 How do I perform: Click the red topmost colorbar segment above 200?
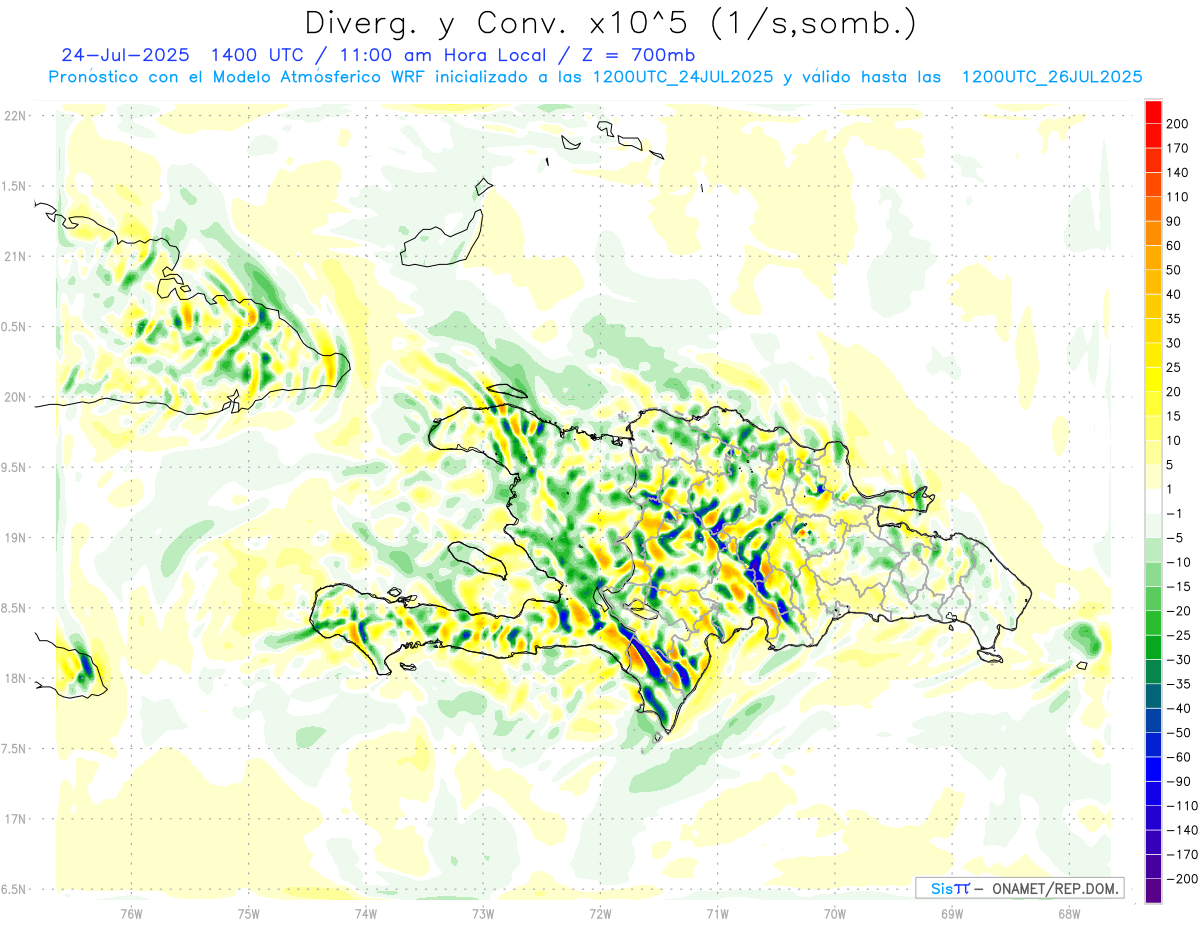pyautogui.click(x=1153, y=111)
